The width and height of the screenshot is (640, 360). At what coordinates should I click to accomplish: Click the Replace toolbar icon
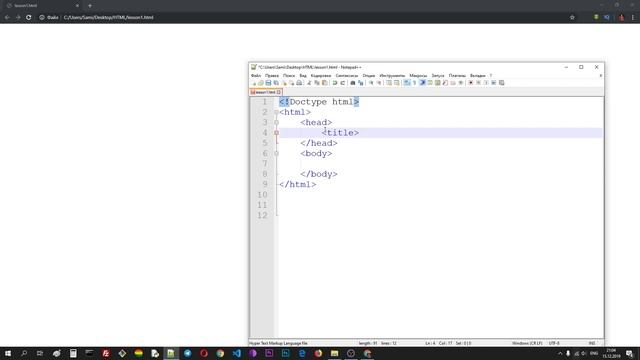[360, 83]
